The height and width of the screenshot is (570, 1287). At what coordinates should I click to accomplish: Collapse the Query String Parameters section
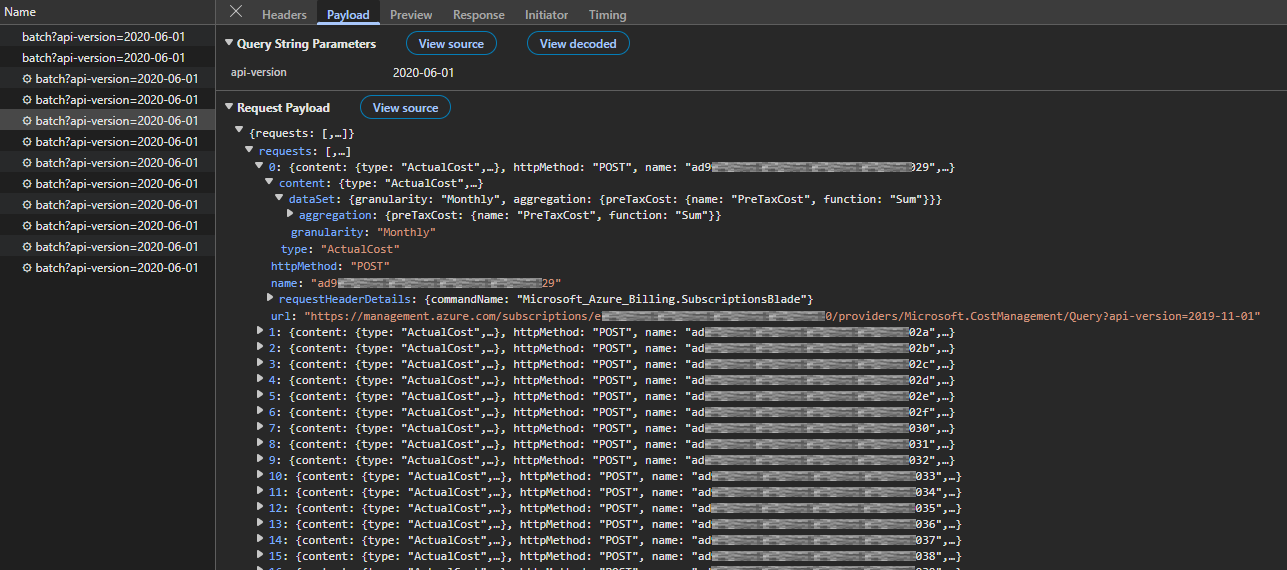click(x=229, y=44)
